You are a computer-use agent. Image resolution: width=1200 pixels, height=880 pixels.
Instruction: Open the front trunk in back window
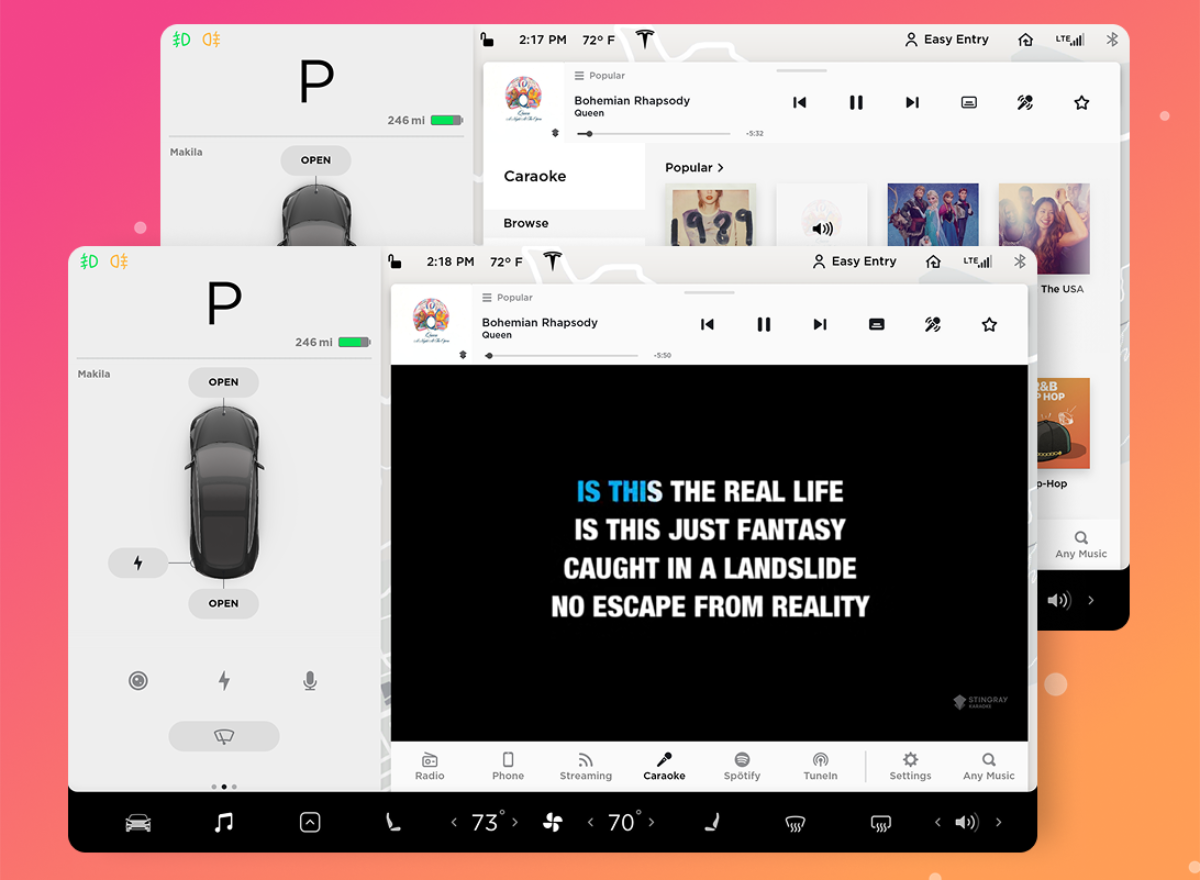[x=315, y=160]
